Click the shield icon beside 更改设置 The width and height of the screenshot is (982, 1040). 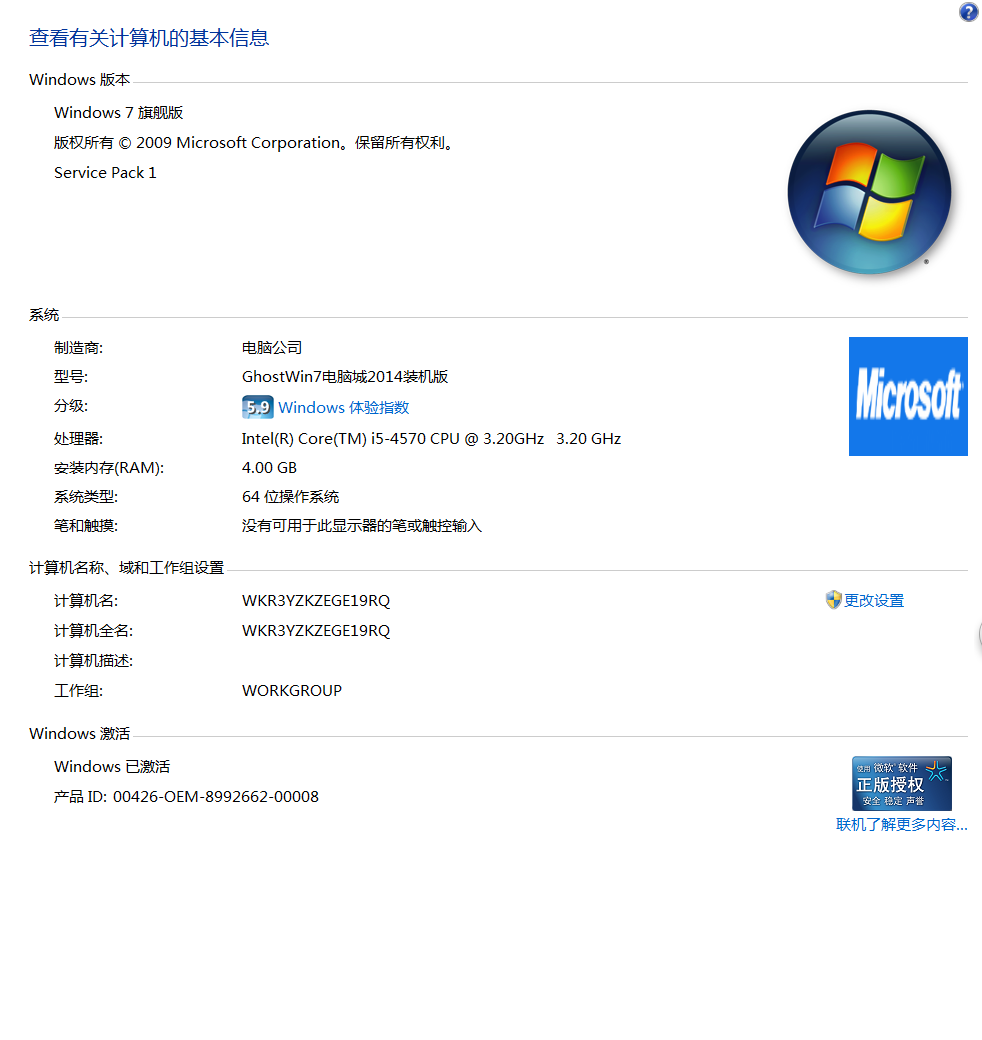pos(833,600)
